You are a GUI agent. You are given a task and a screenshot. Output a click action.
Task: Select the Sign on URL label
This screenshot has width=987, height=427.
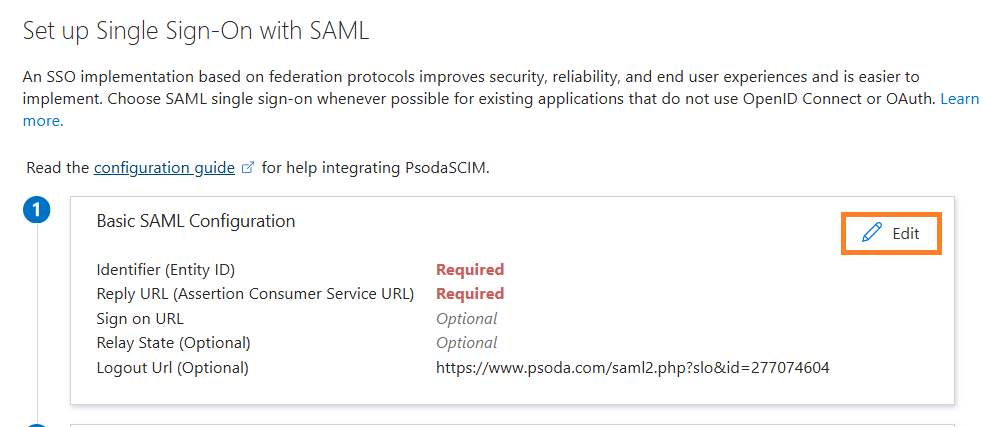click(x=139, y=319)
